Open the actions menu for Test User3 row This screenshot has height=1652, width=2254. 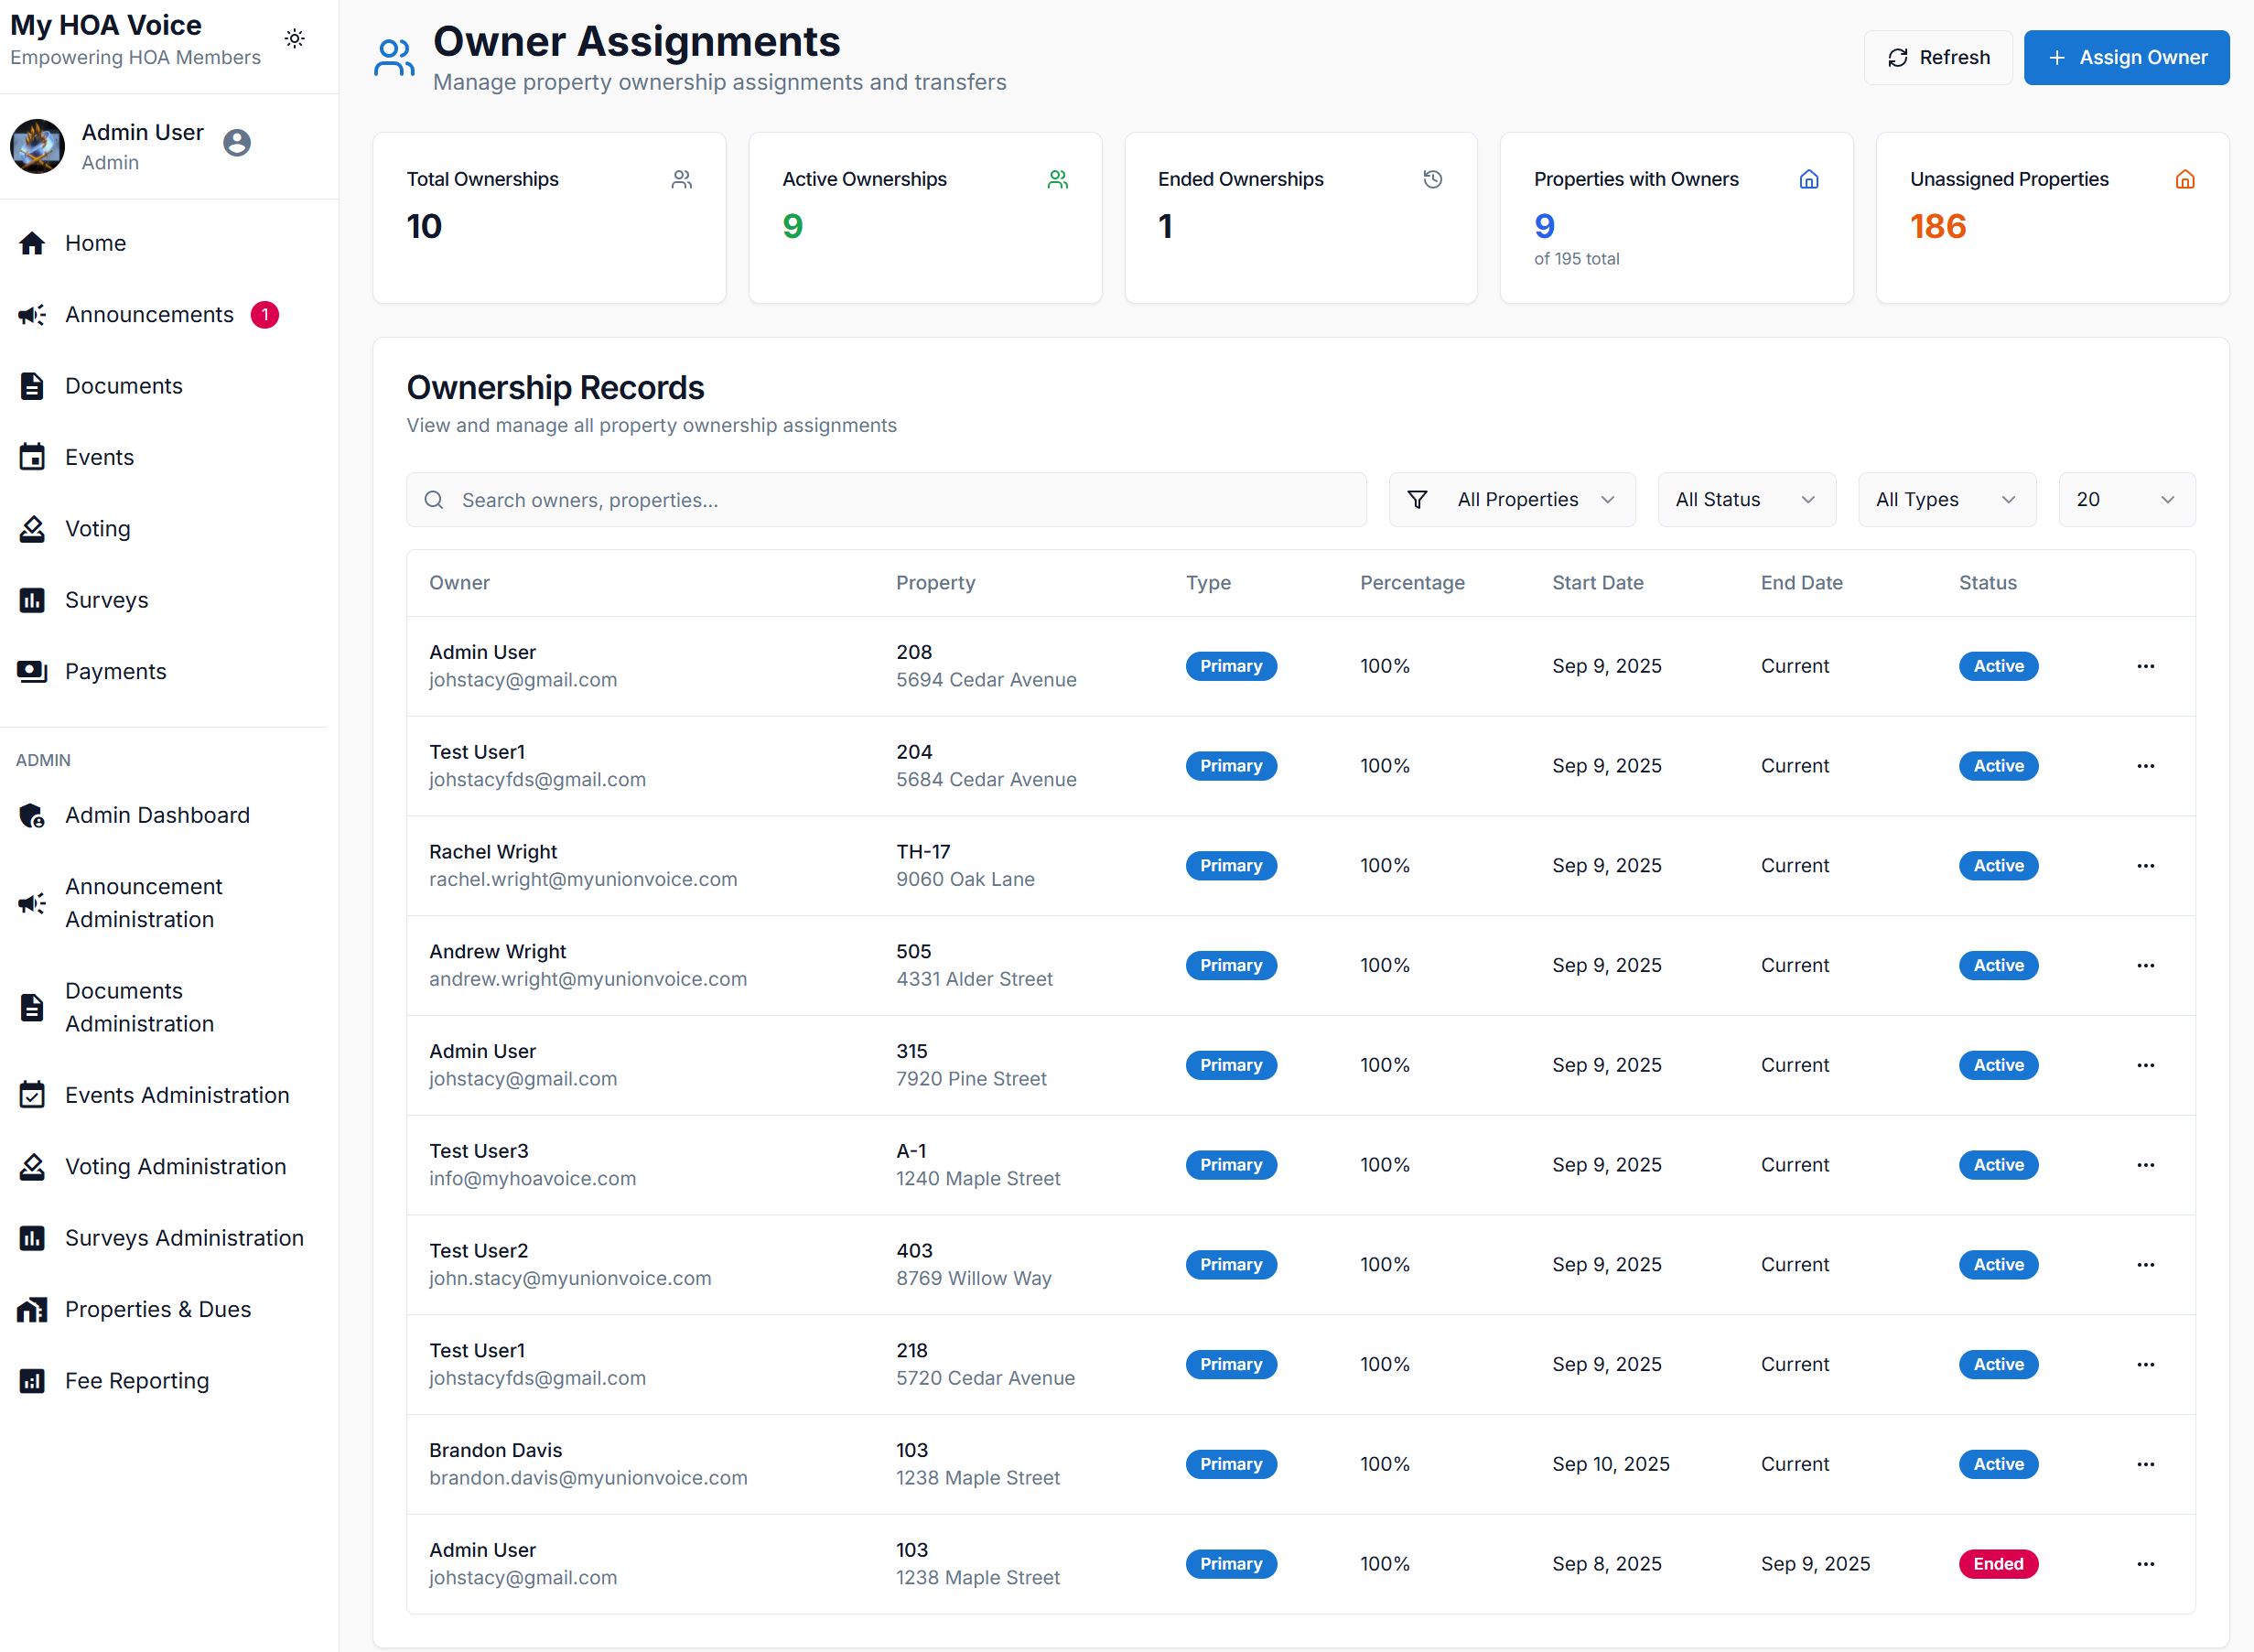[2145, 1165]
